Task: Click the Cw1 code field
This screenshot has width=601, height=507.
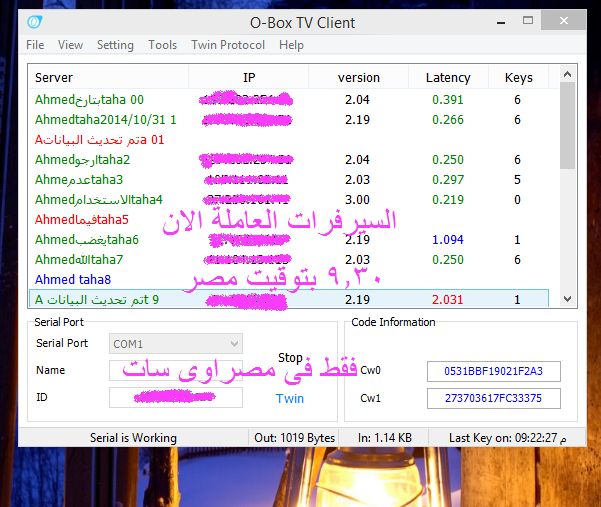Action: (x=494, y=398)
